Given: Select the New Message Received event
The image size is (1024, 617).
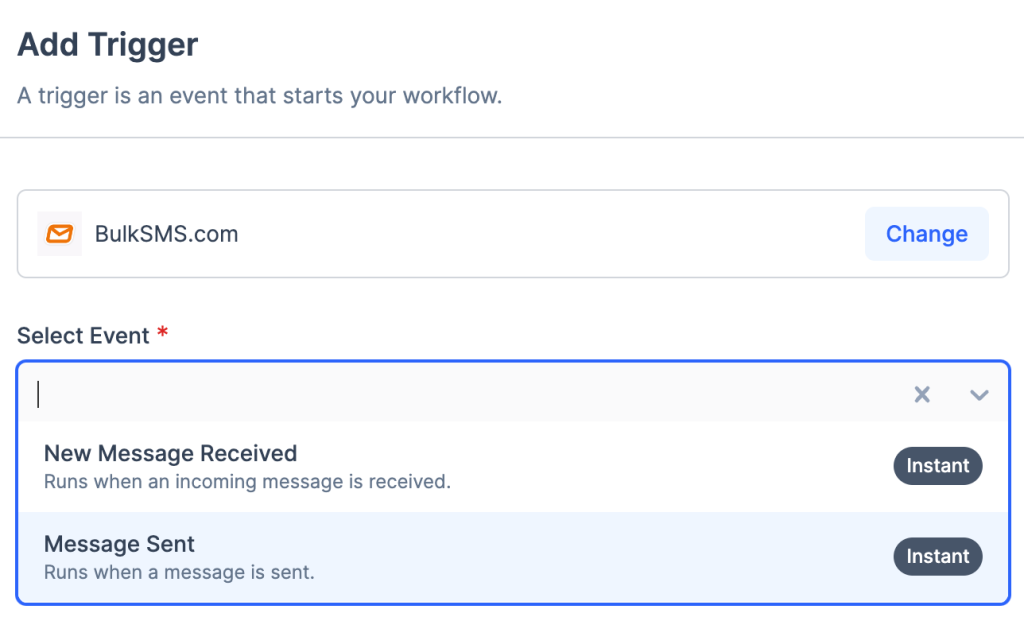Looking at the screenshot, I should tap(170, 454).
